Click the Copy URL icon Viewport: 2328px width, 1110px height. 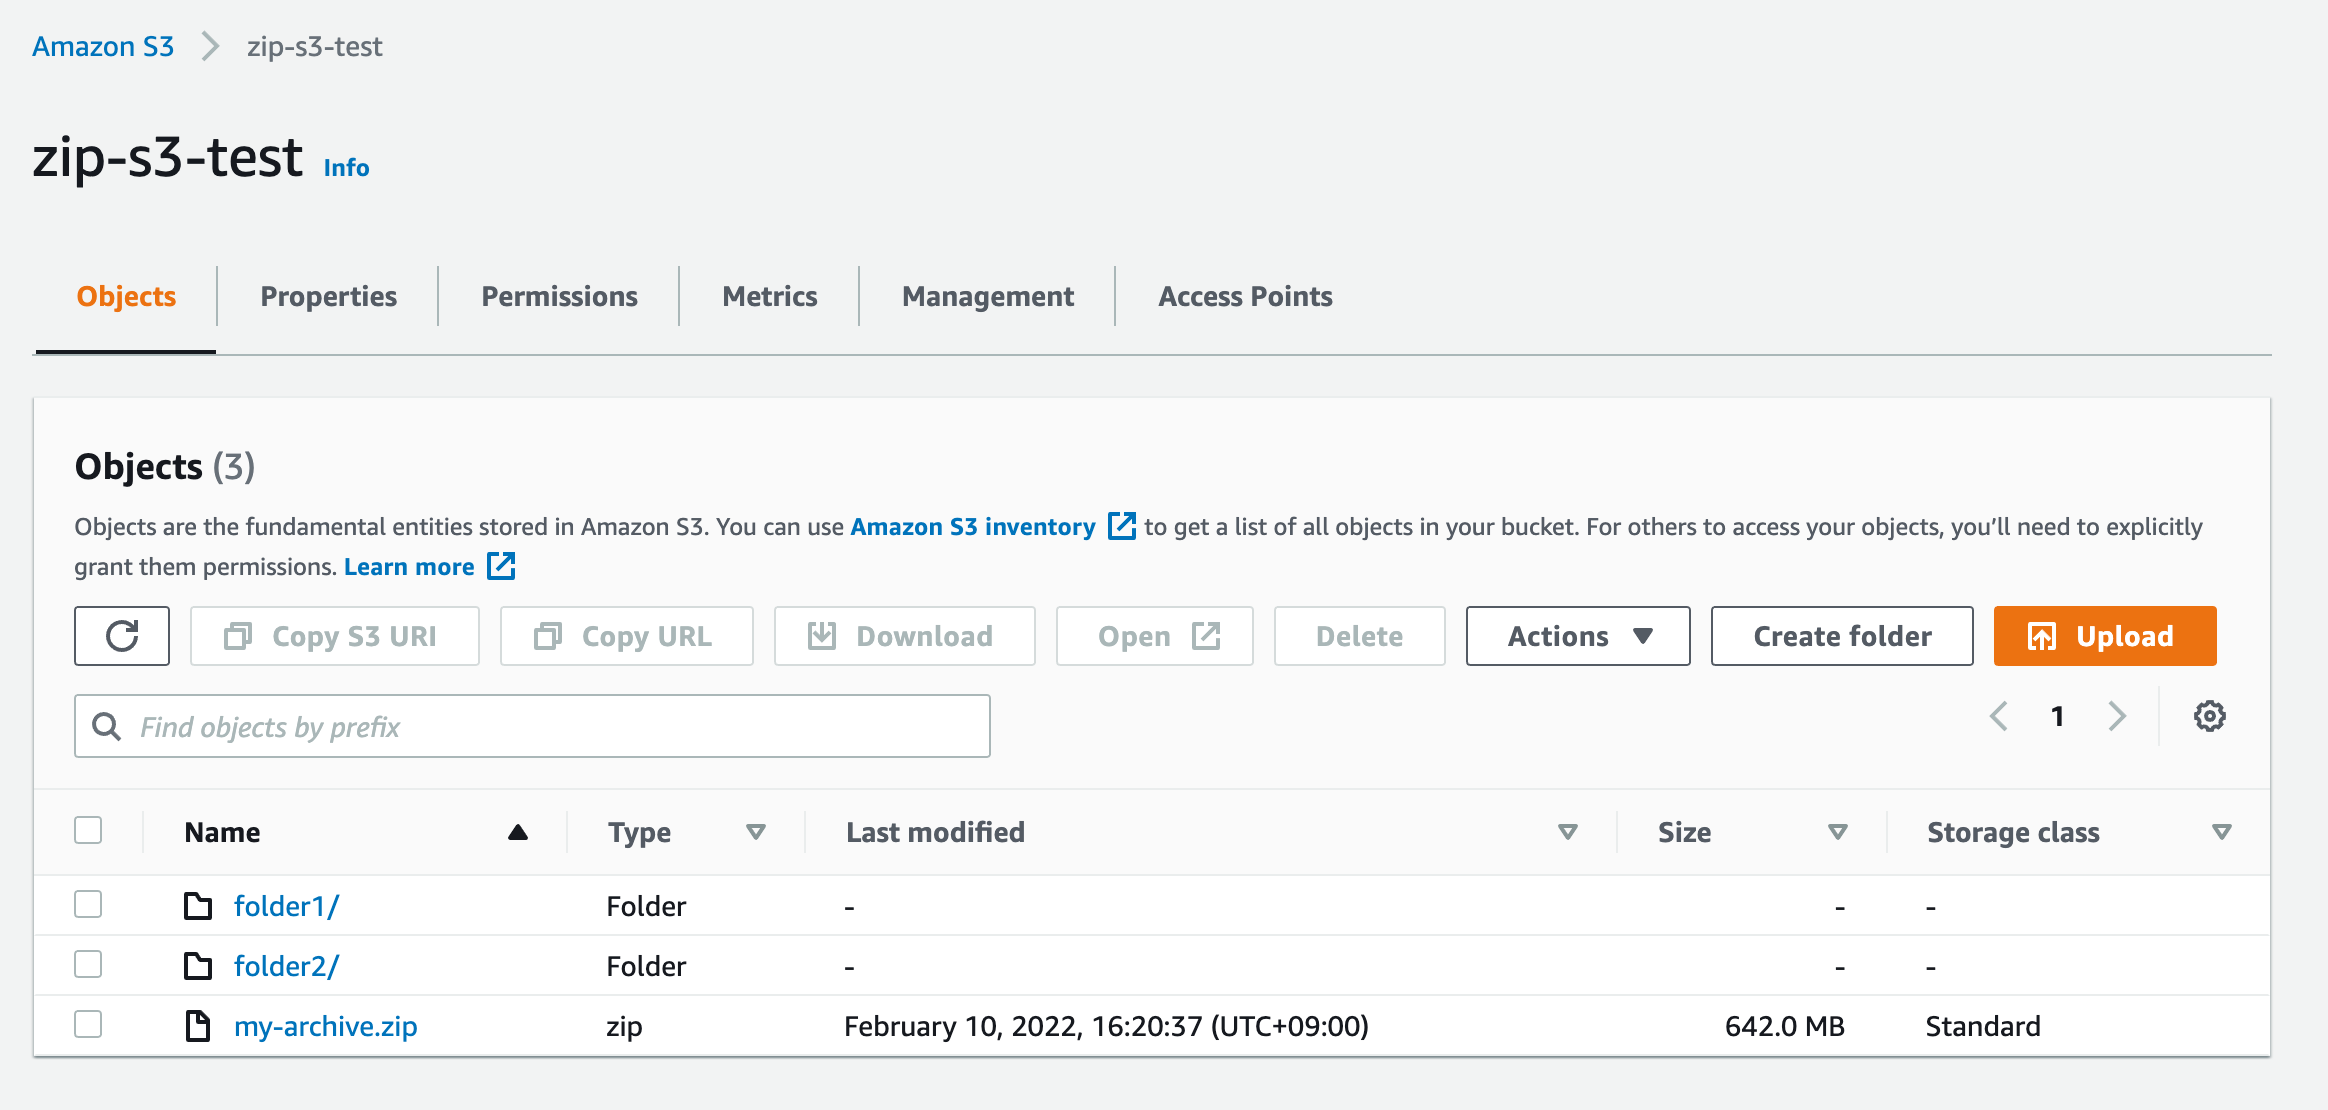(547, 636)
